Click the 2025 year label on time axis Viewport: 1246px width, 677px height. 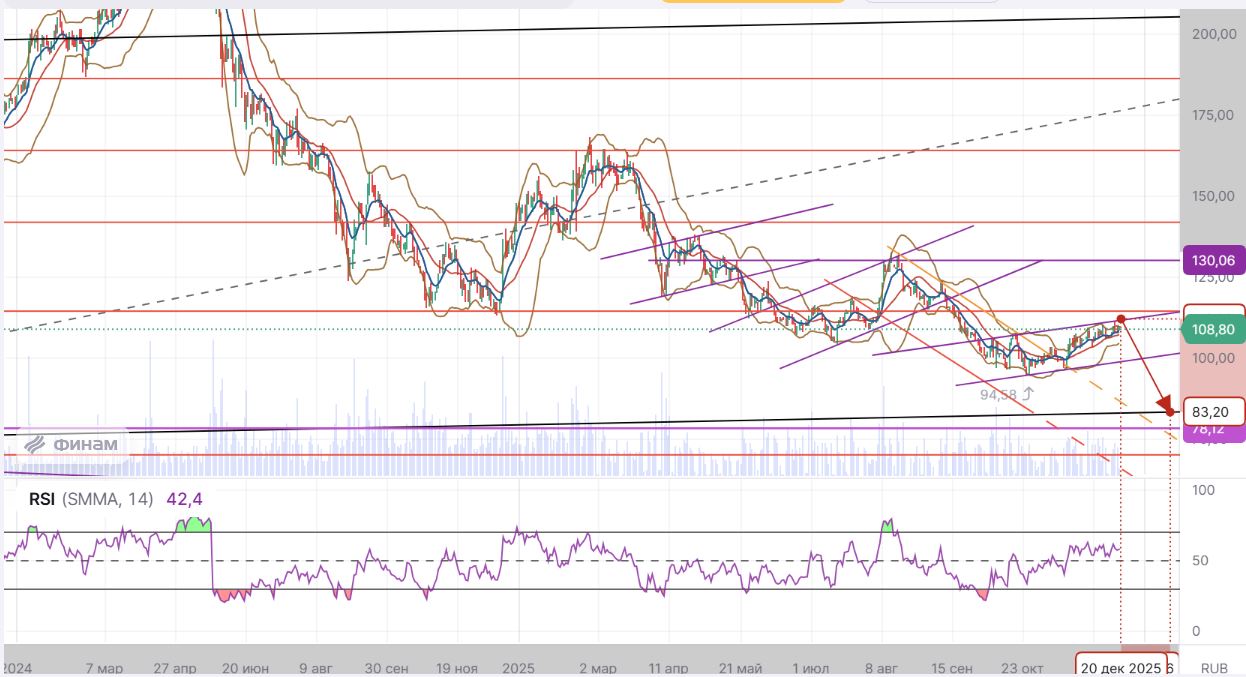[x=518, y=667]
